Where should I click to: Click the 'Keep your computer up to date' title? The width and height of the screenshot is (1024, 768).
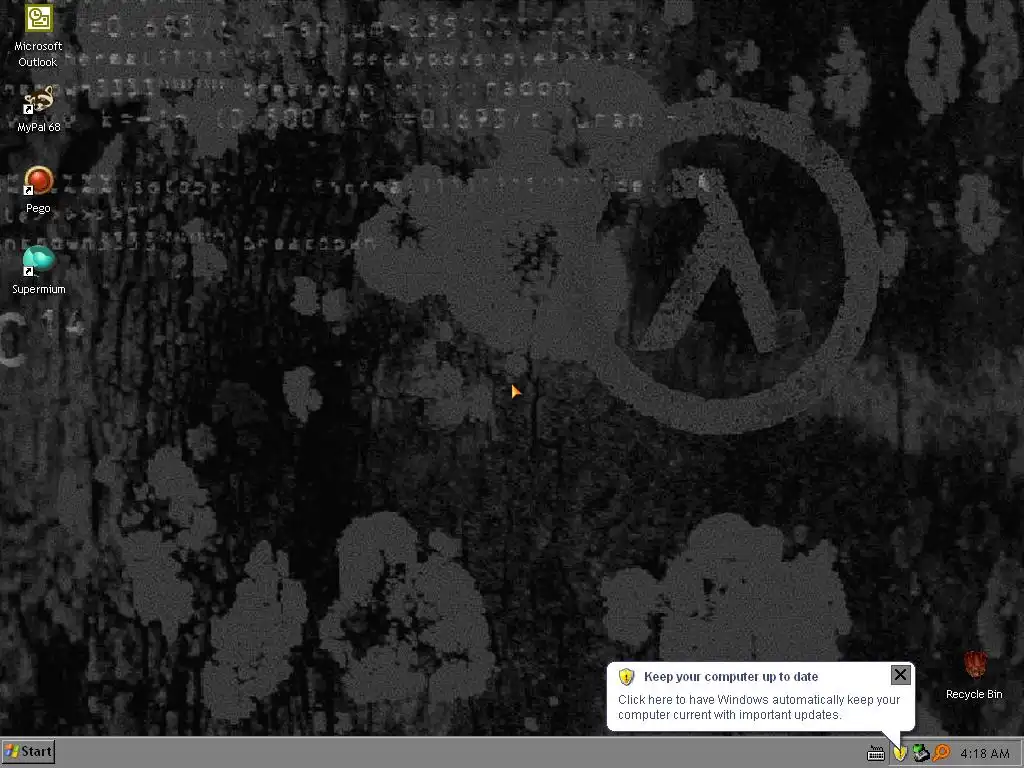pos(731,677)
